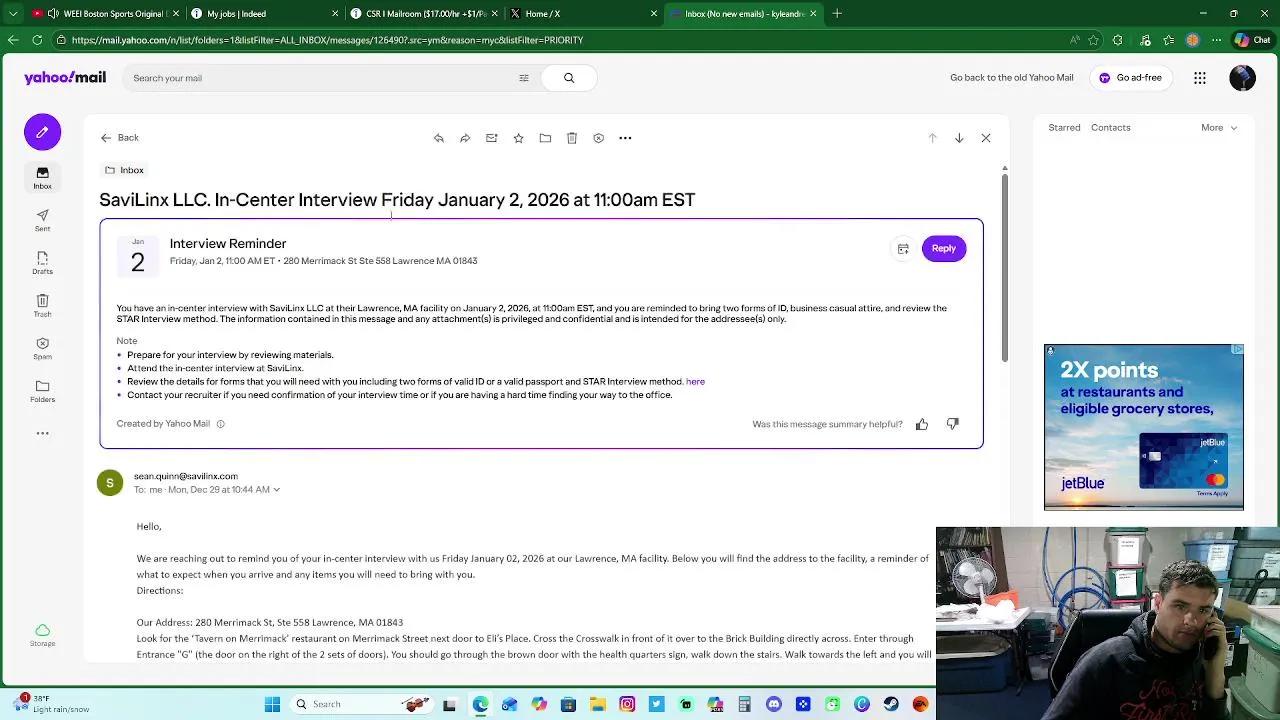Move message to folder icon
The width and height of the screenshot is (1280, 720).
point(545,138)
